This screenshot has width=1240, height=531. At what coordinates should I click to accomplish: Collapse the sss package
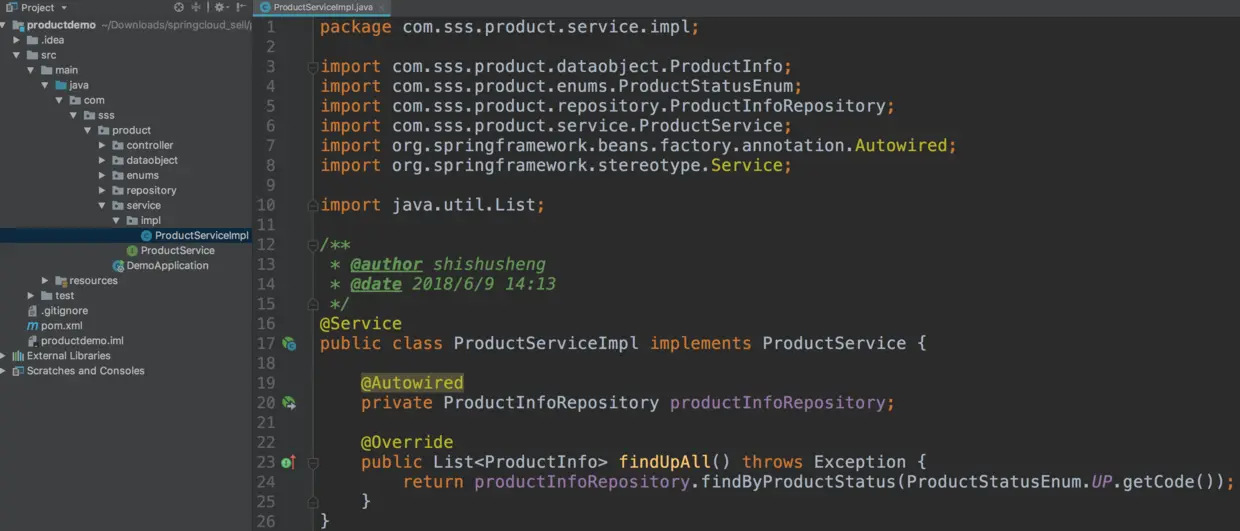point(74,115)
